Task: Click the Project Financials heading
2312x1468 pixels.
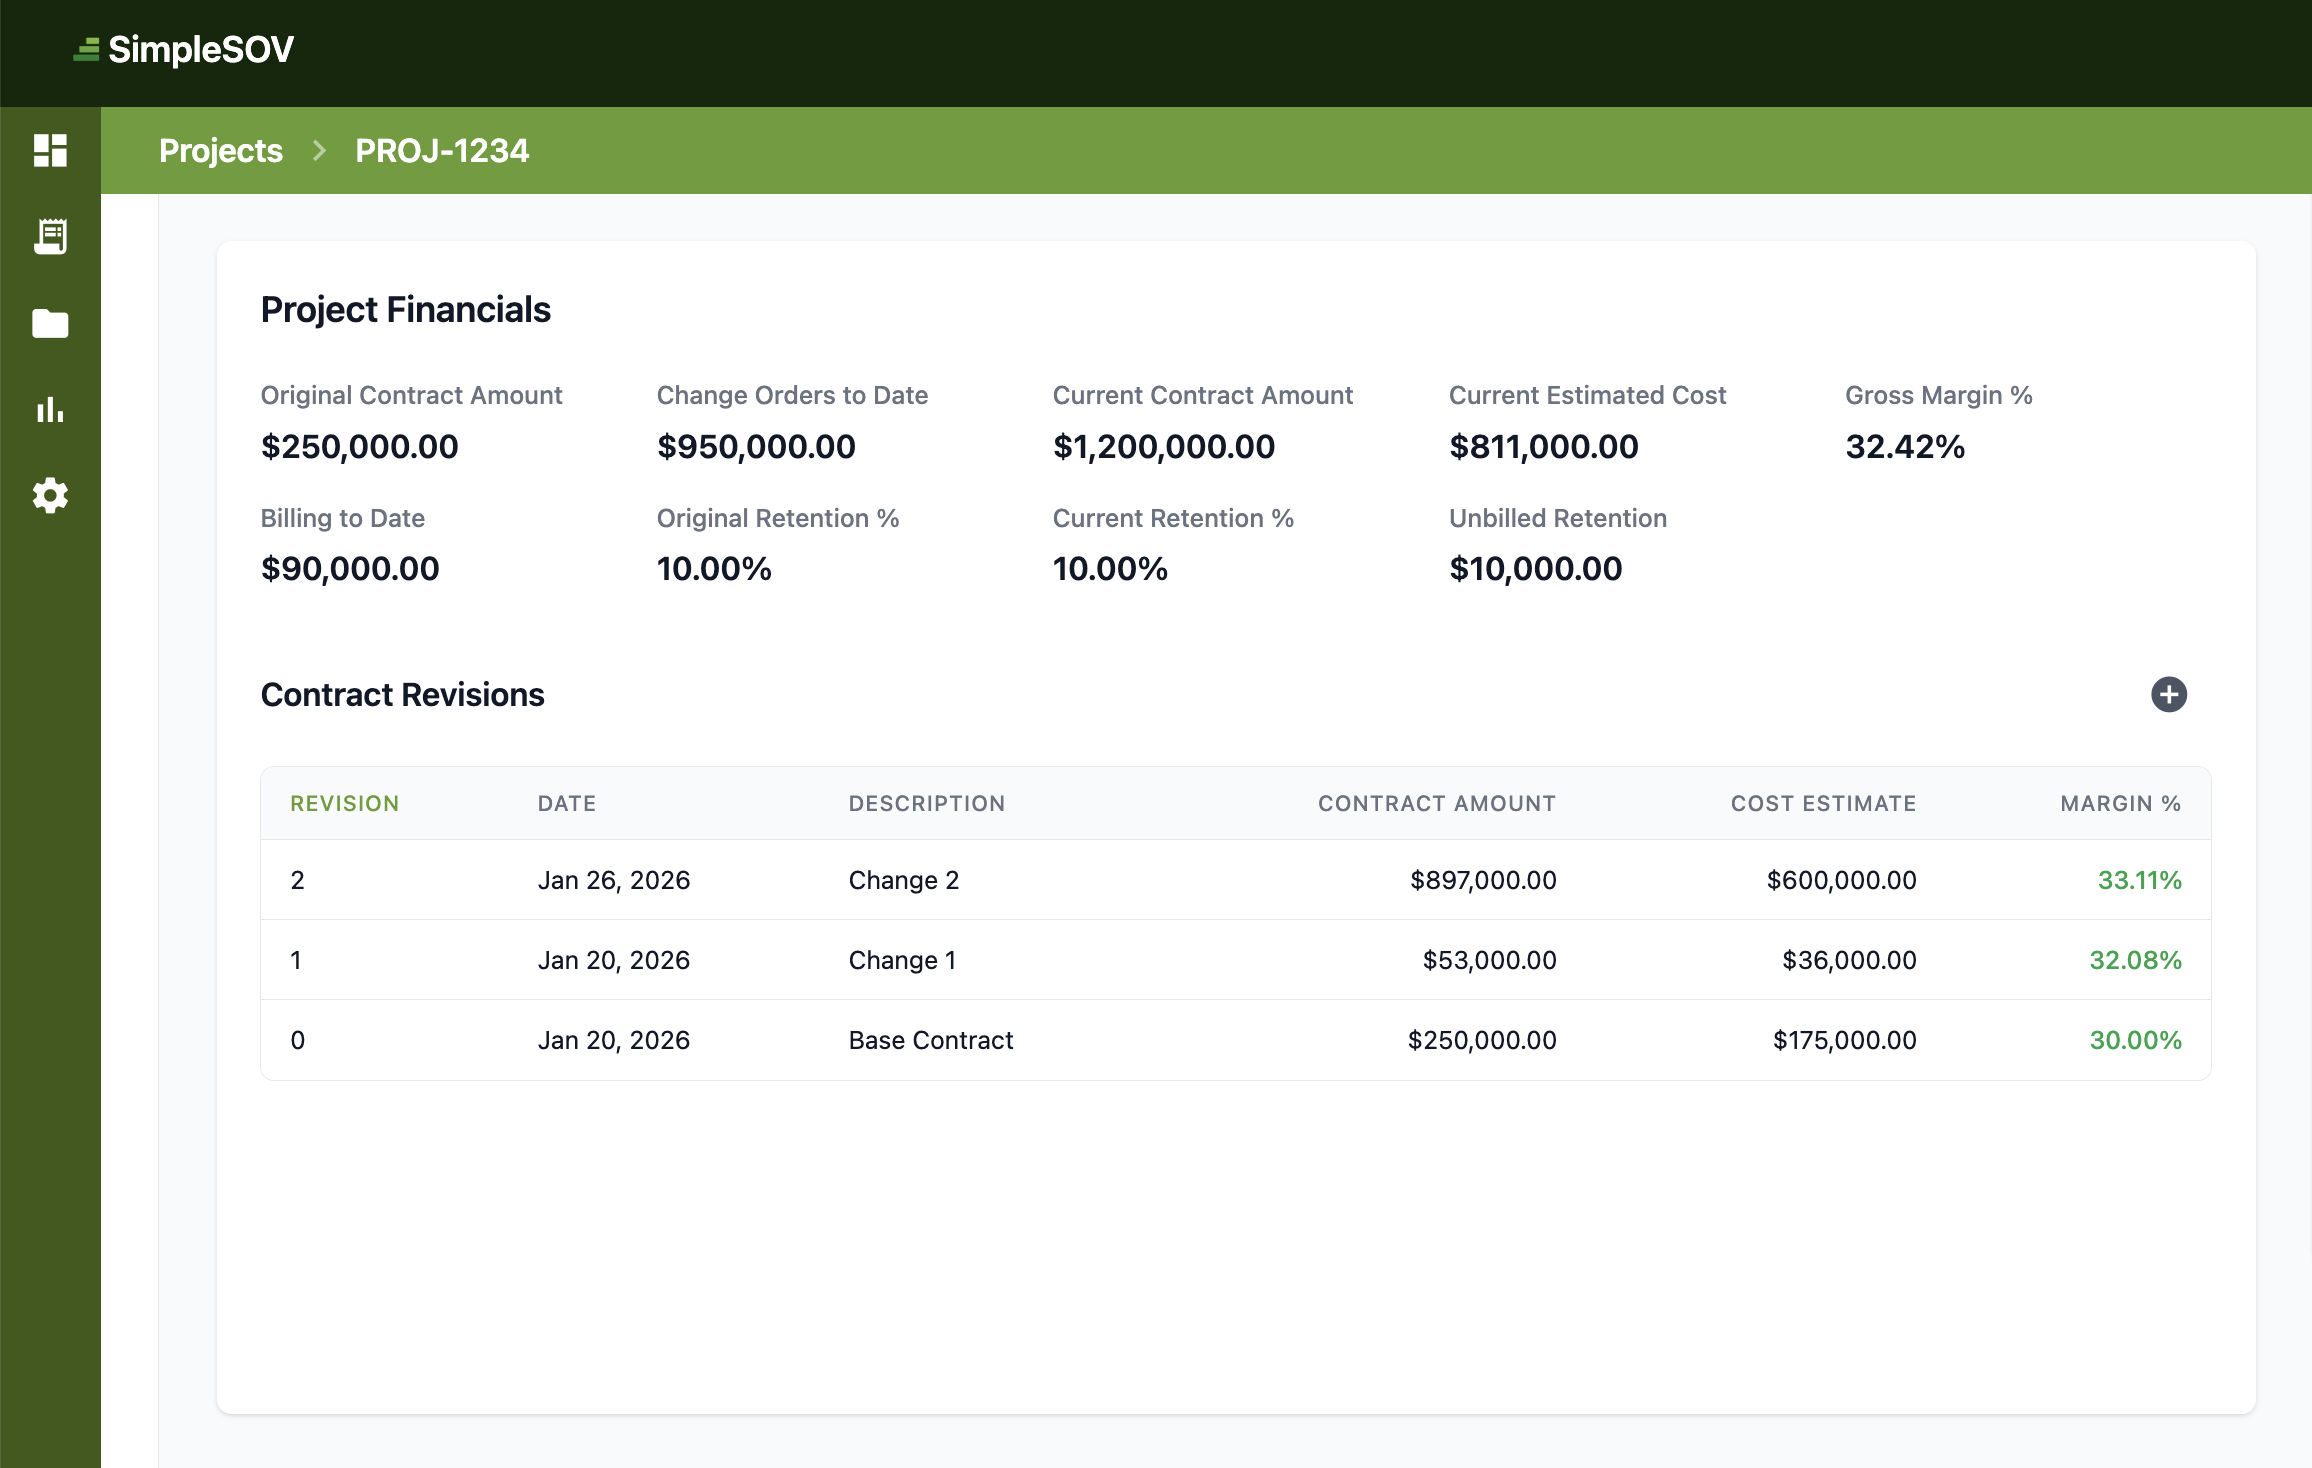Action: pos(405,309)
